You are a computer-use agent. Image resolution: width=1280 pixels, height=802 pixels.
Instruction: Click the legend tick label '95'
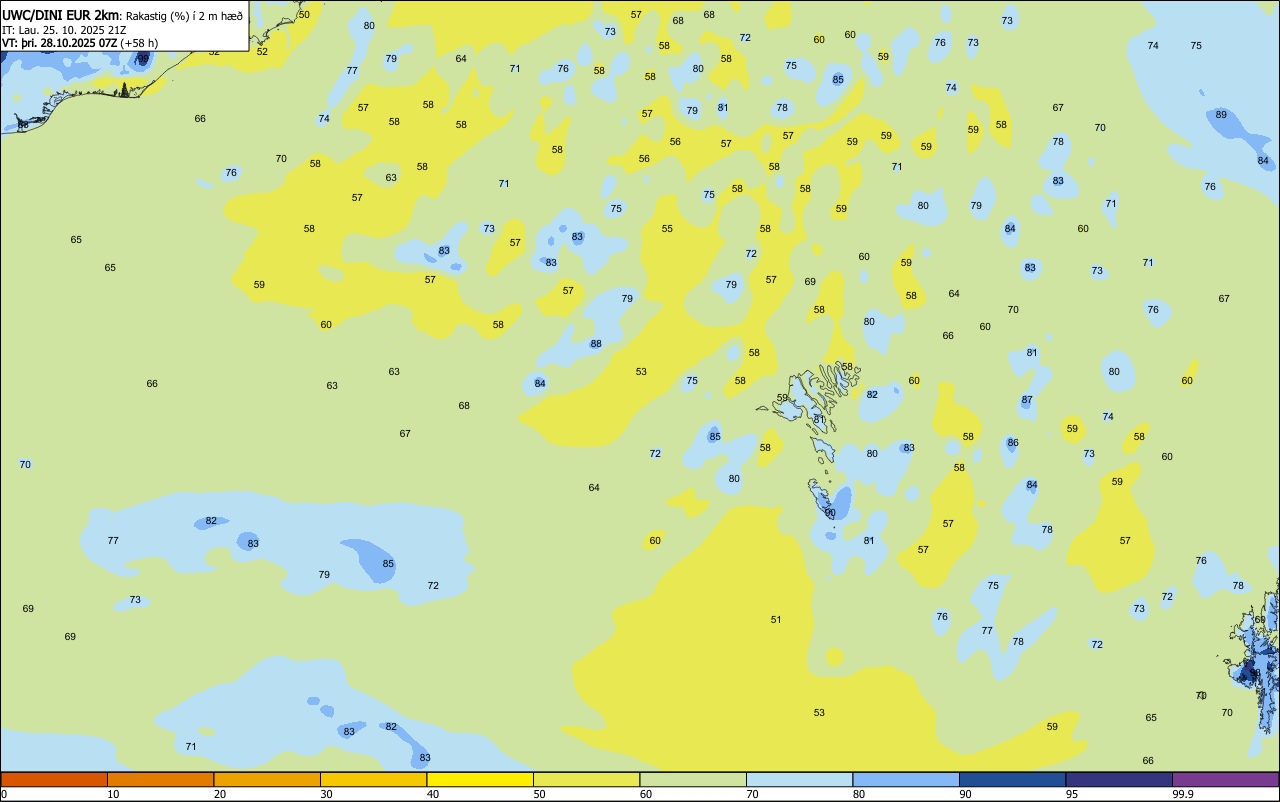coord(1071,794)
